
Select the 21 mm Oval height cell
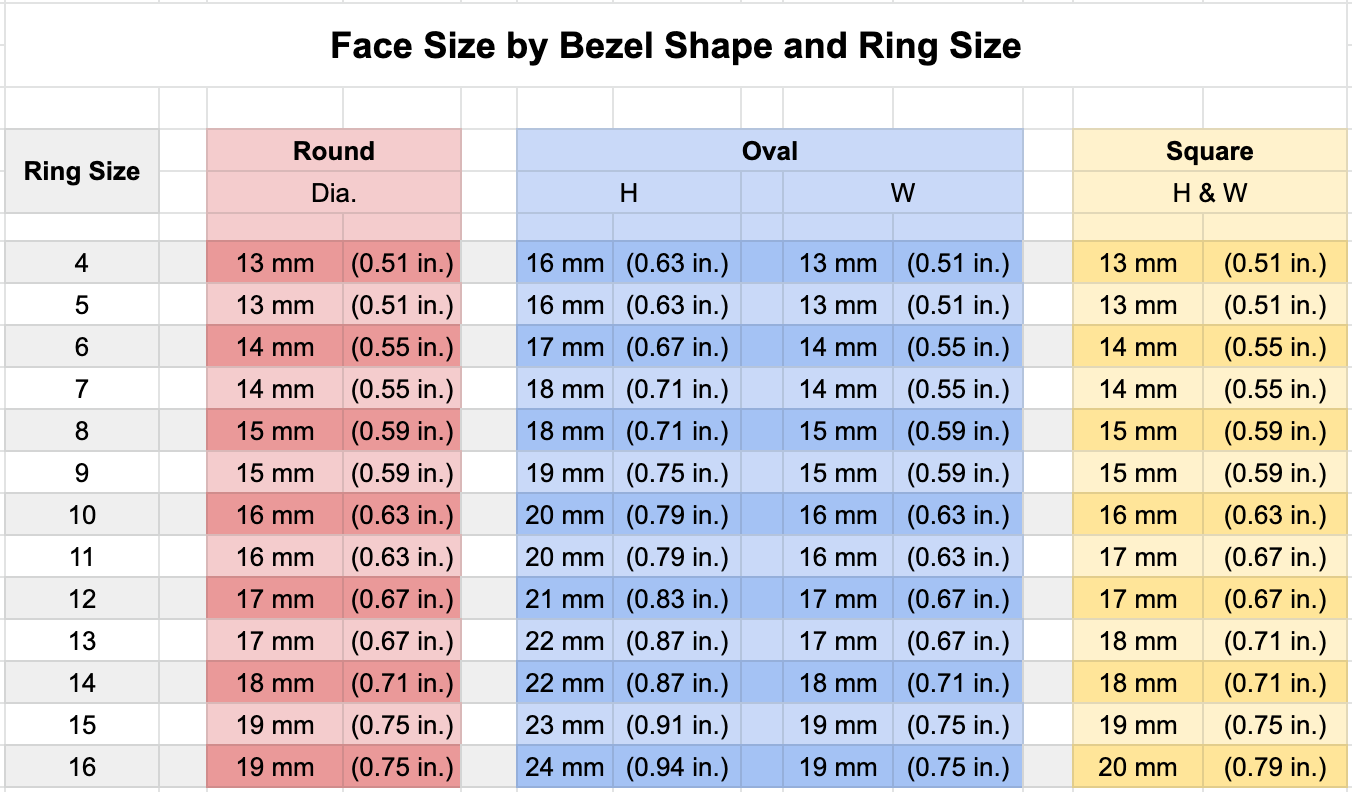pyautogui.click(x=565, y=599)
